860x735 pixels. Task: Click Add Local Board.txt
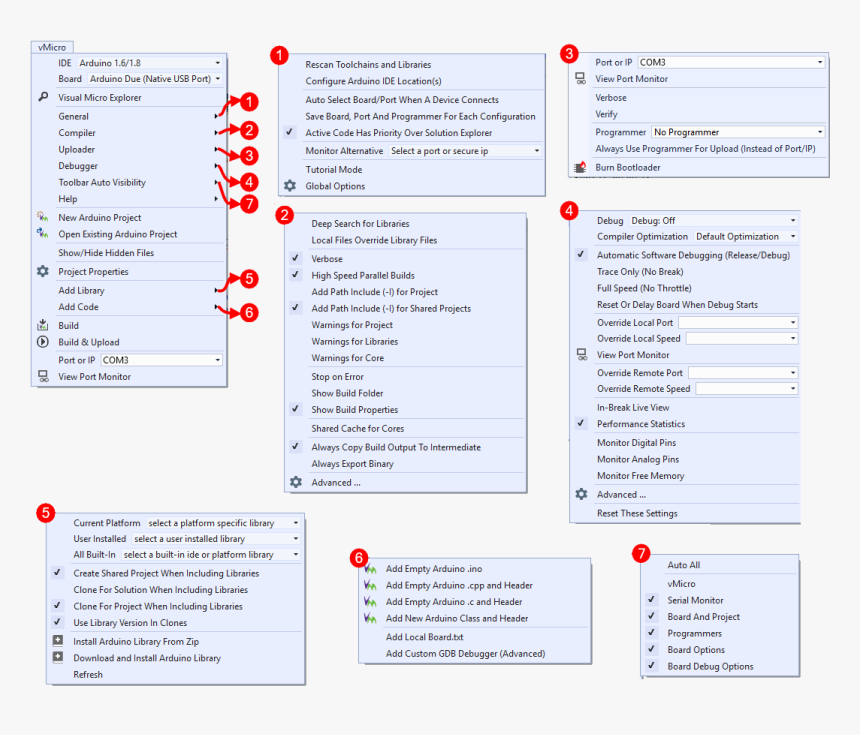[425, 637]
